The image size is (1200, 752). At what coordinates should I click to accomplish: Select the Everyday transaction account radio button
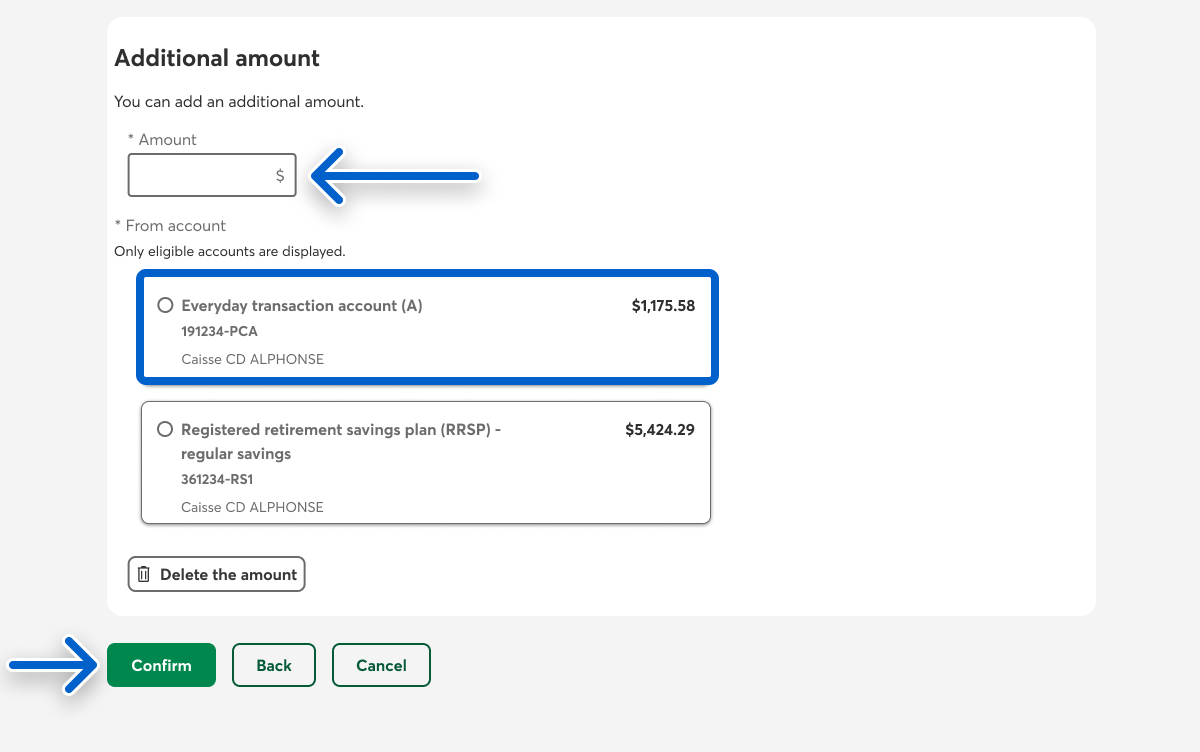click(166, 306)
